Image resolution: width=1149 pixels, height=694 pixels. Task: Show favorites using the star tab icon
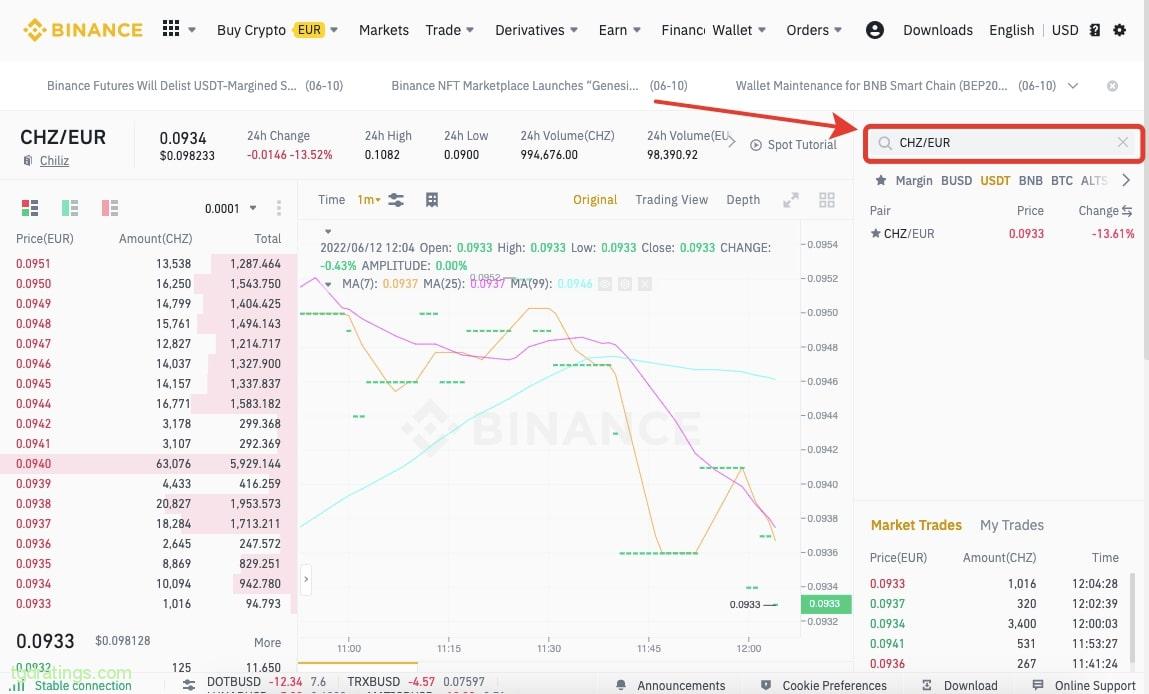pyautogui.click(x=881, y=180)
